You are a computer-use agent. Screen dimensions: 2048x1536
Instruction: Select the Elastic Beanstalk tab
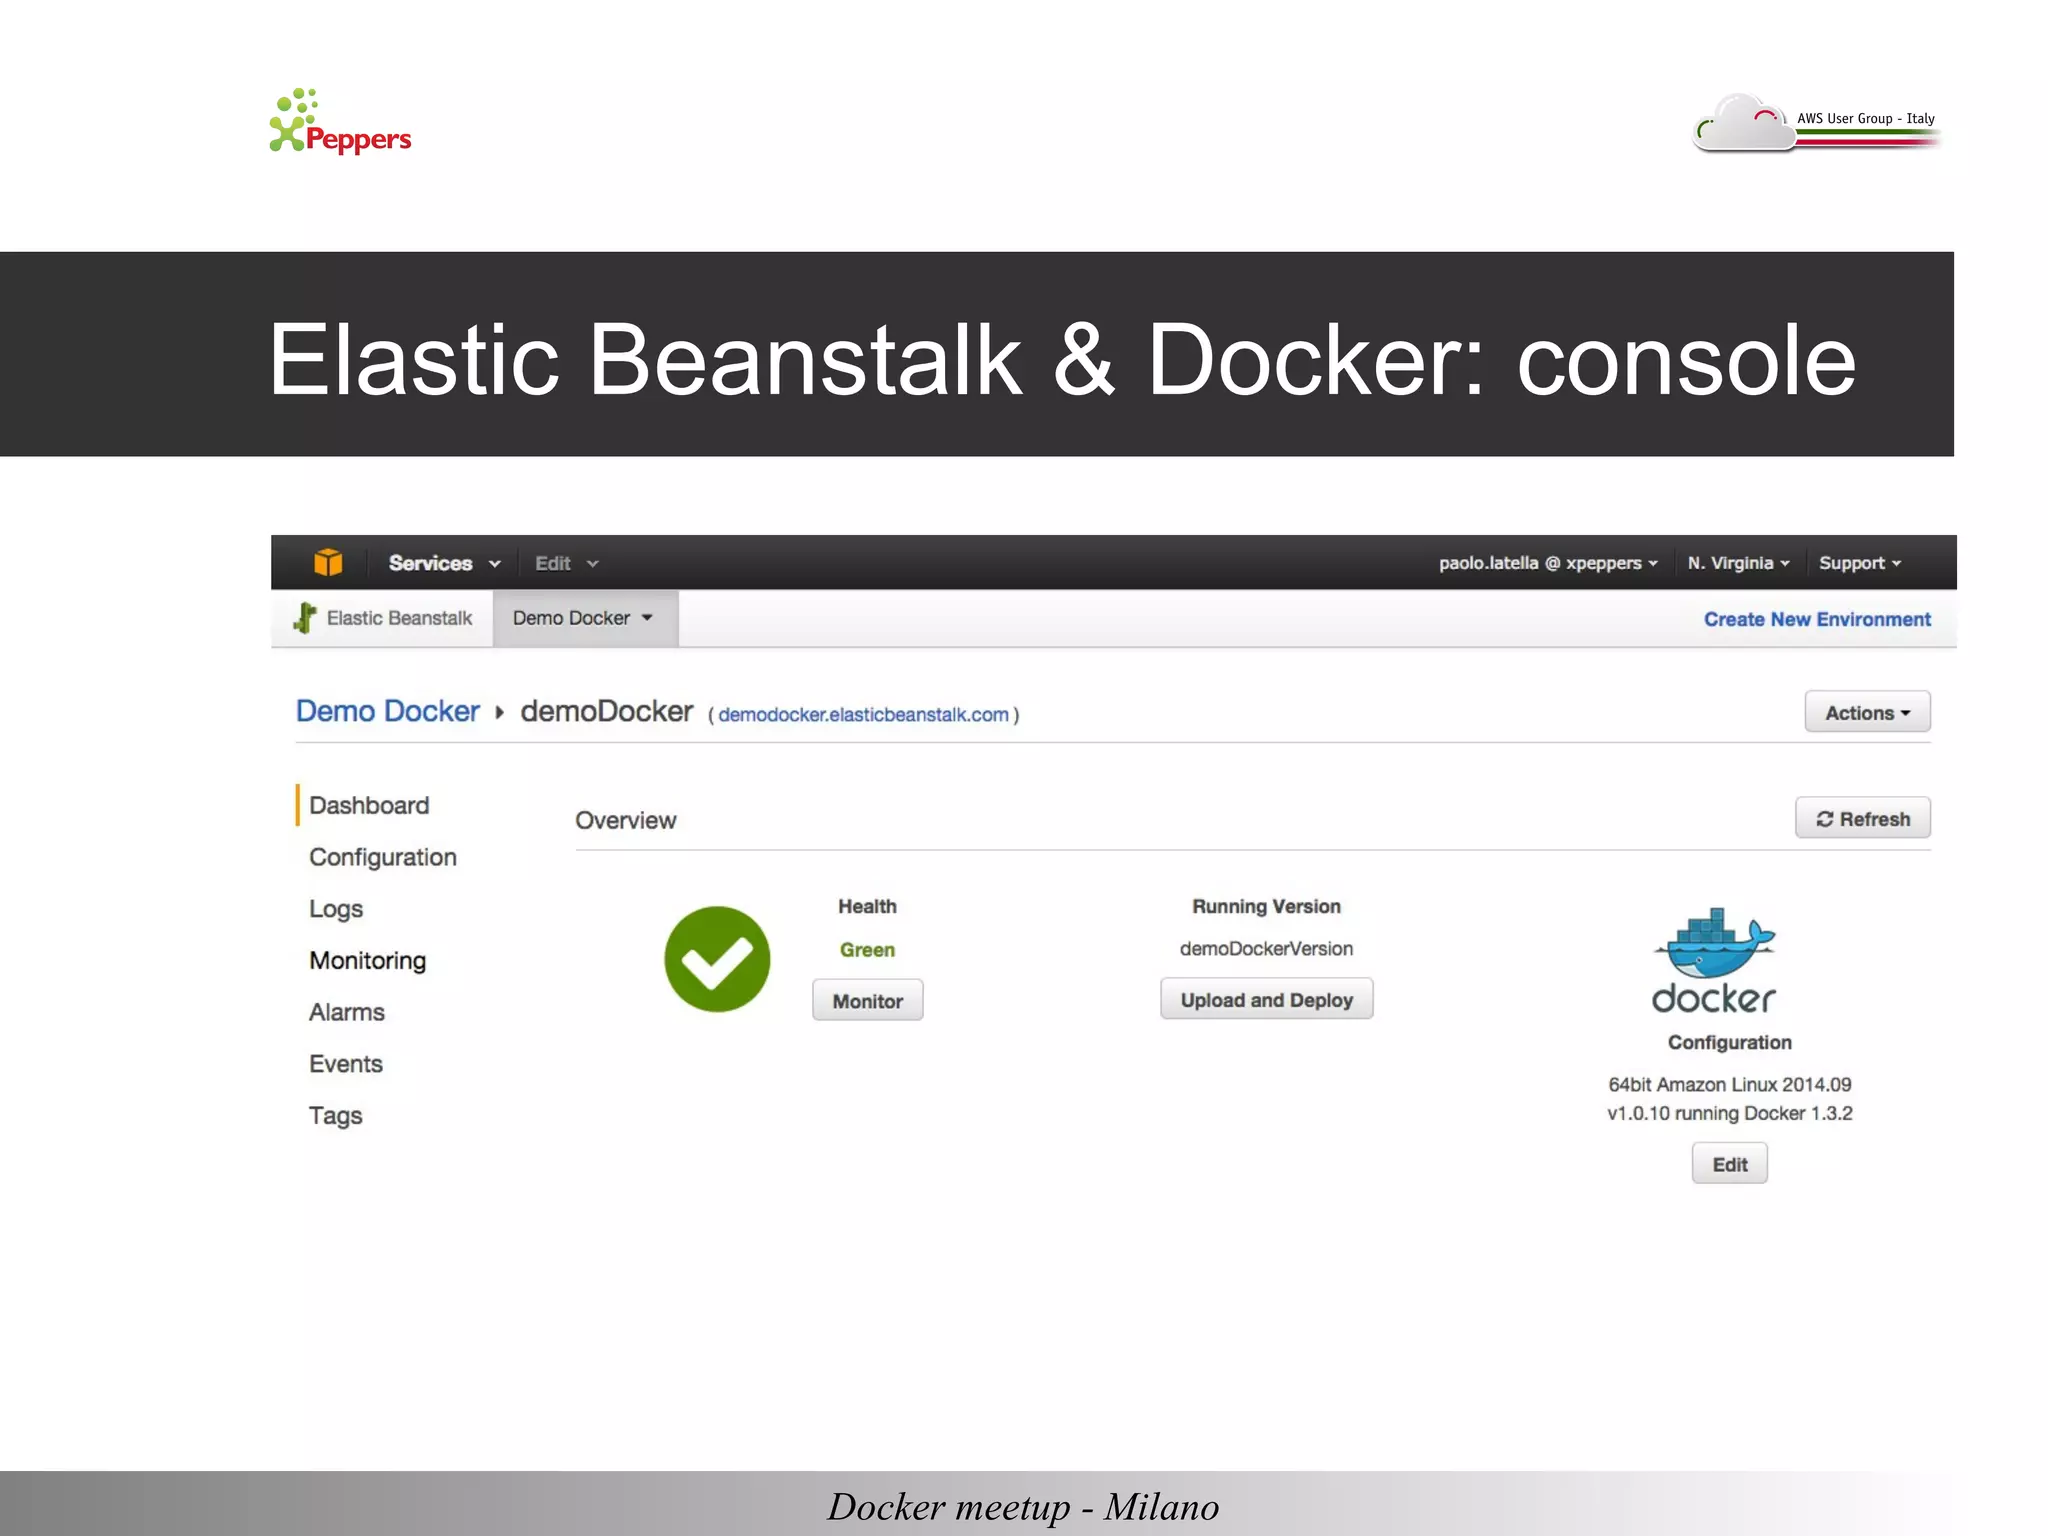[383, 618]
